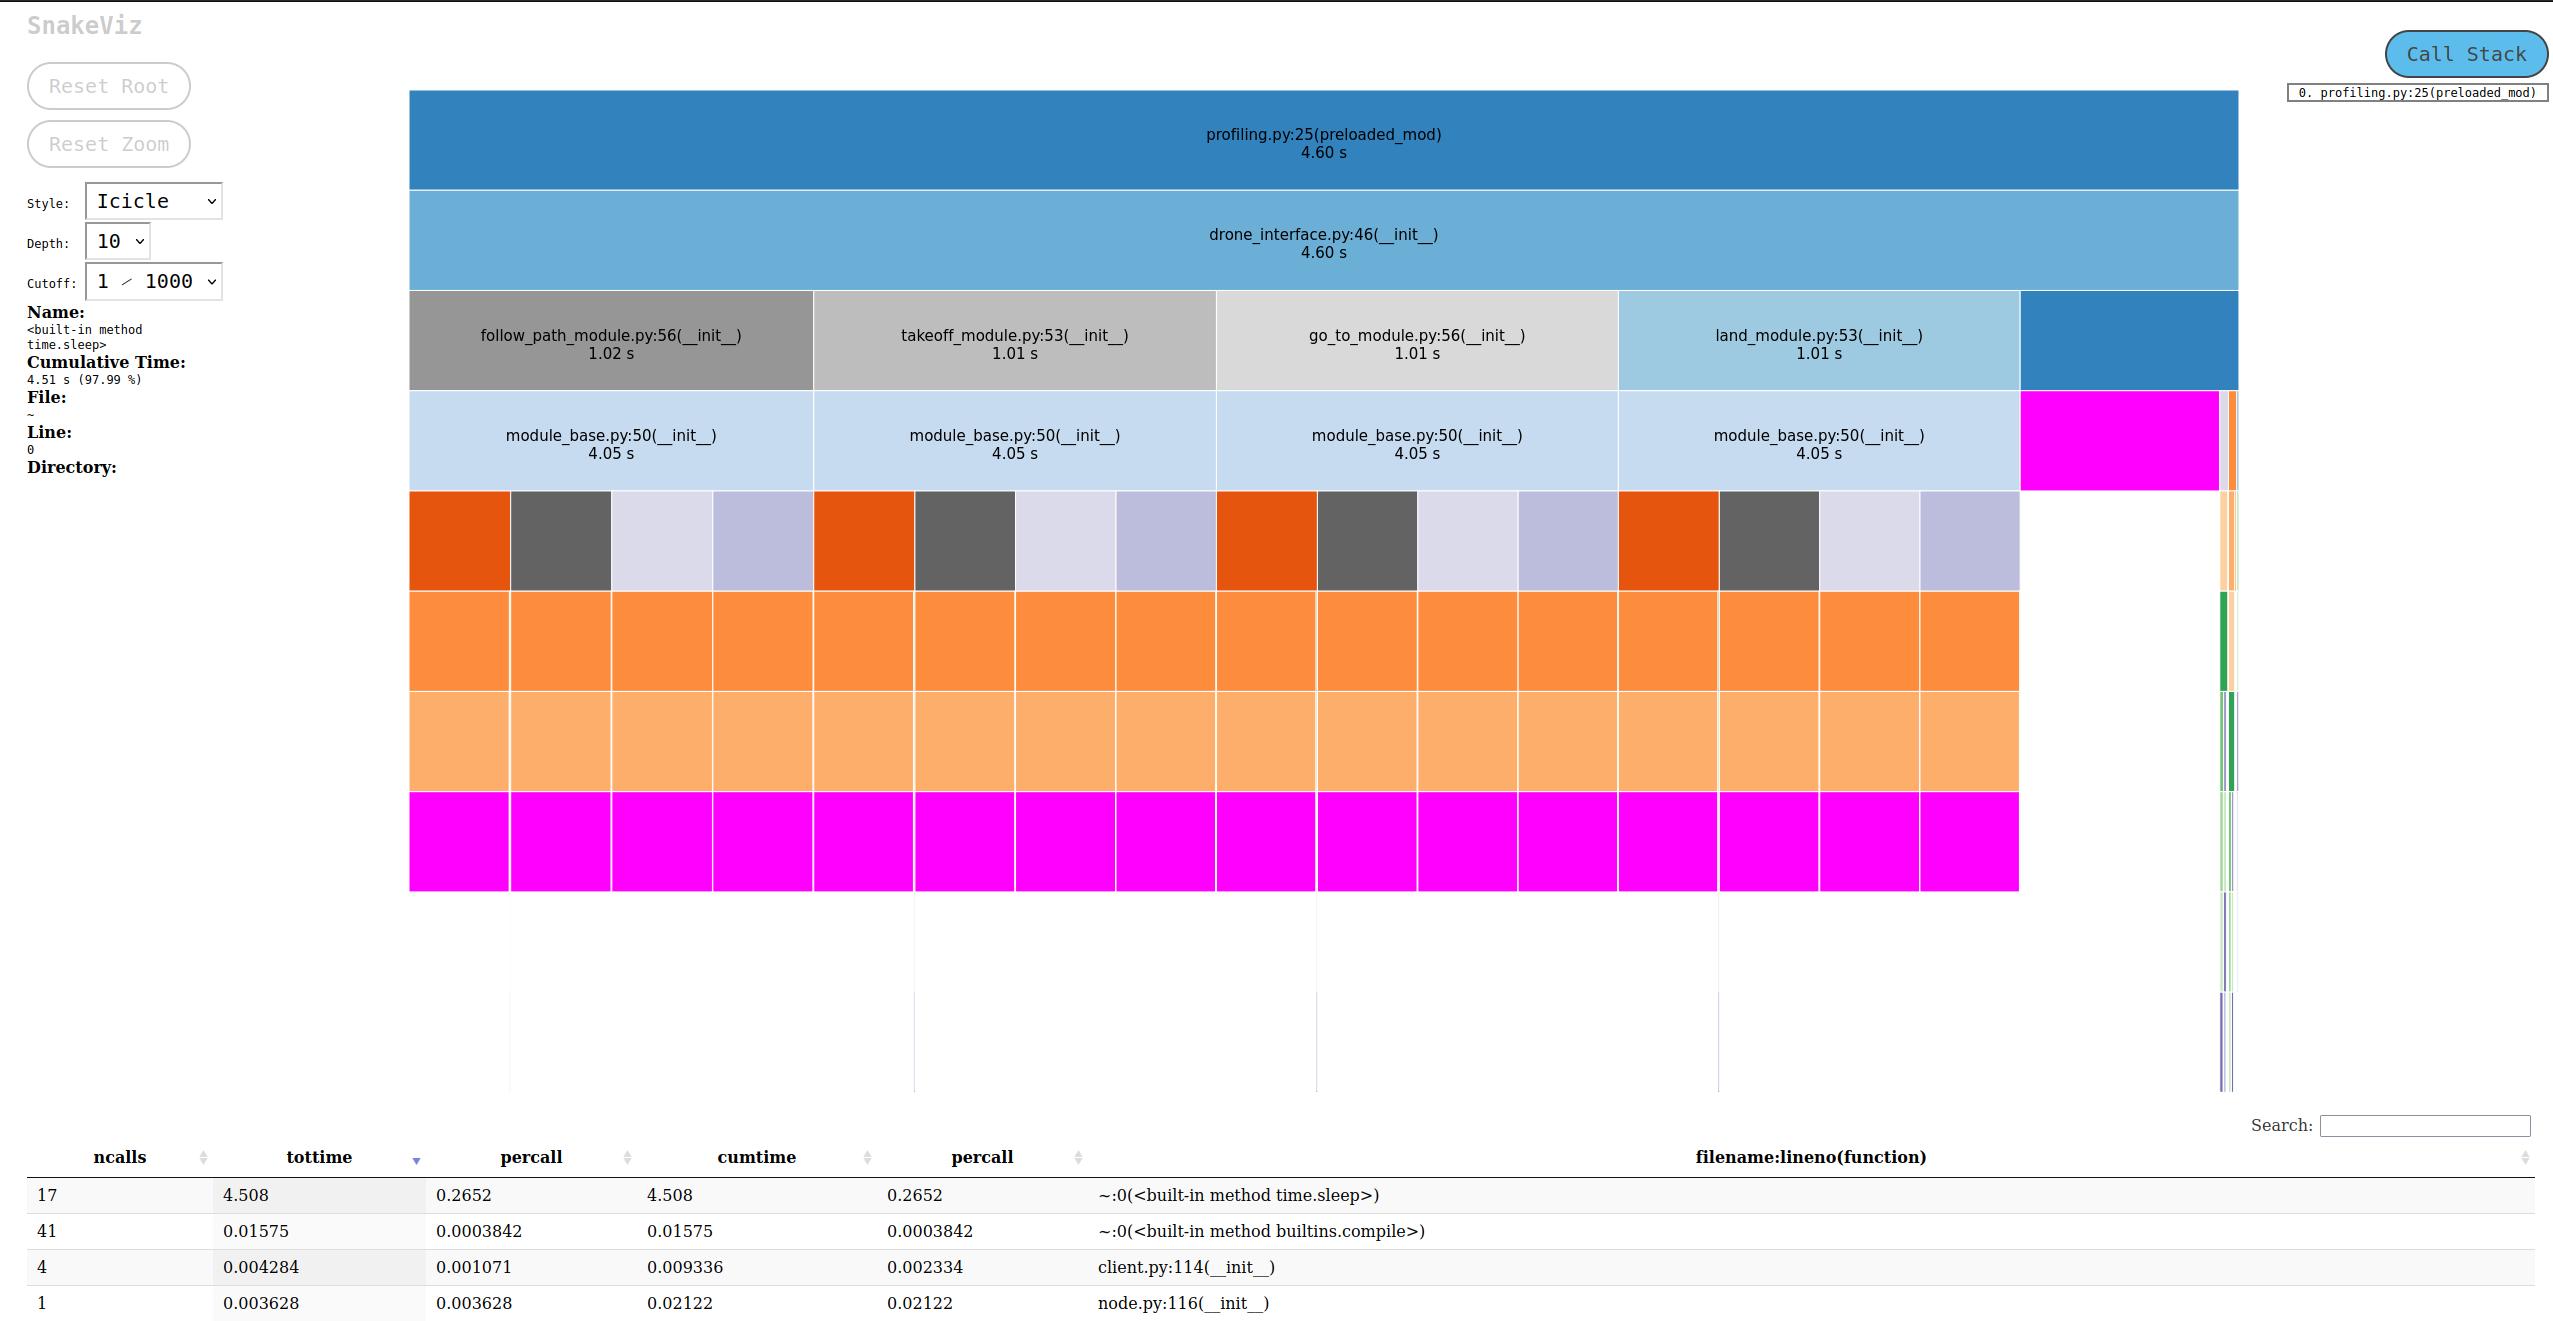Click the Reset Root button
This screenshot has height=1321, width=2553.
108,86
